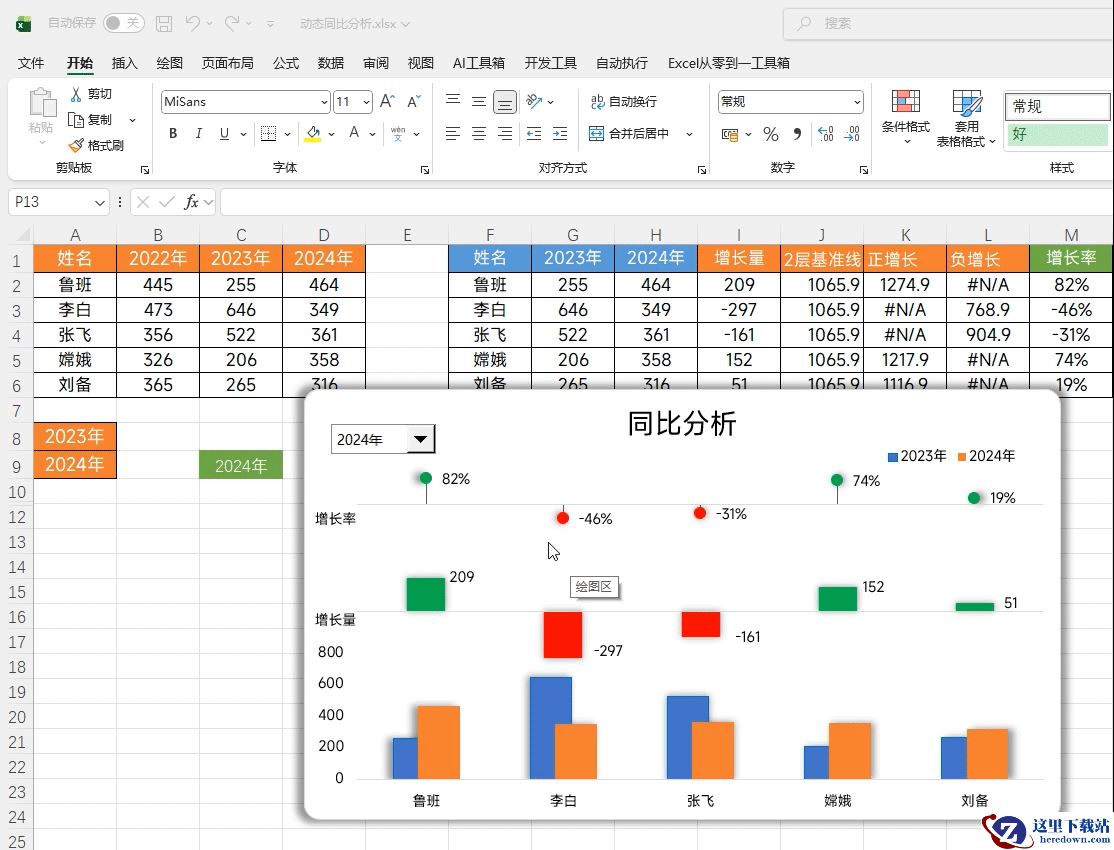Toggle the AutoSave (自动保存) switch

pos(123,23)
